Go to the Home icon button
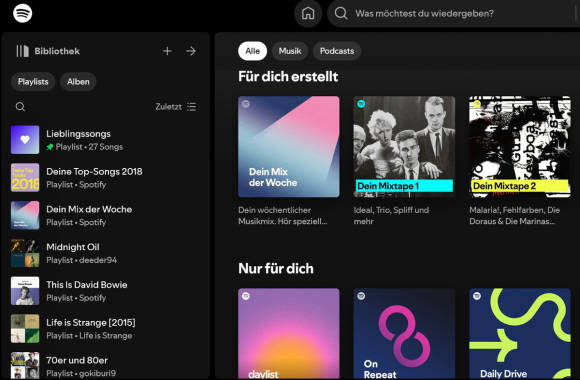Viewport: 580px width, 380px height. [x=308, y=14]
